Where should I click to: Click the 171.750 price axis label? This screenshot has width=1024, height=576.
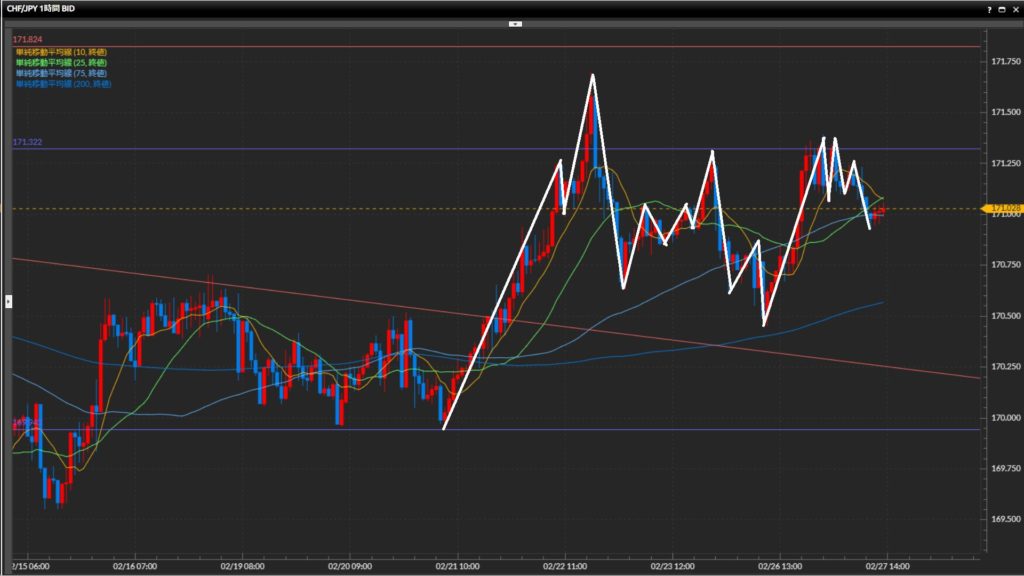pos(1003,61)
